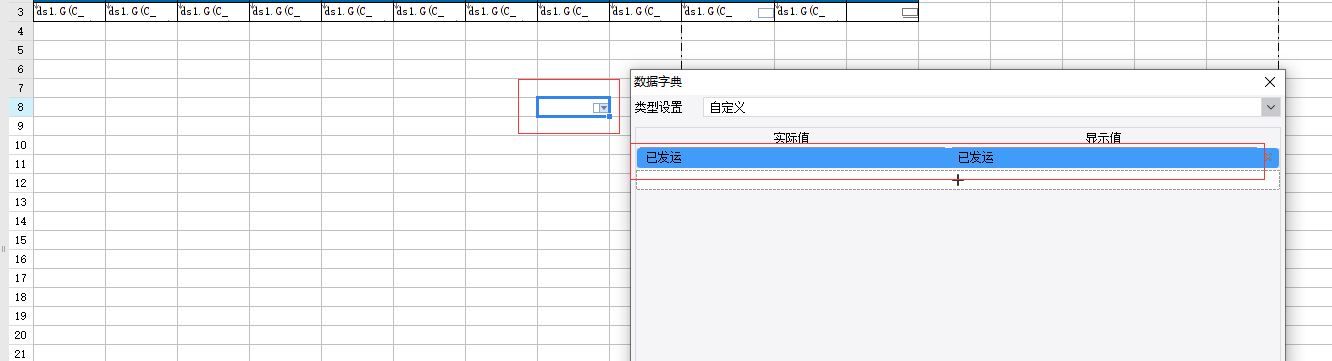The image size is (1332, 361).
Task: Select row header 9
Action: [x=21, y=126]
